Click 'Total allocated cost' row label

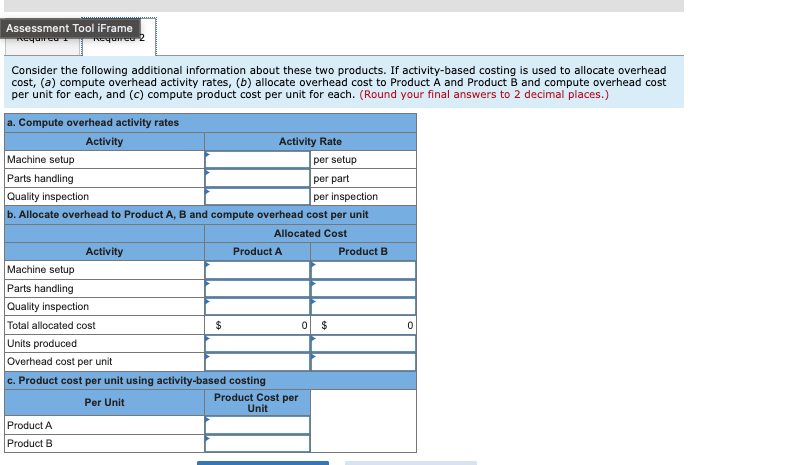[x=51, y=325]
